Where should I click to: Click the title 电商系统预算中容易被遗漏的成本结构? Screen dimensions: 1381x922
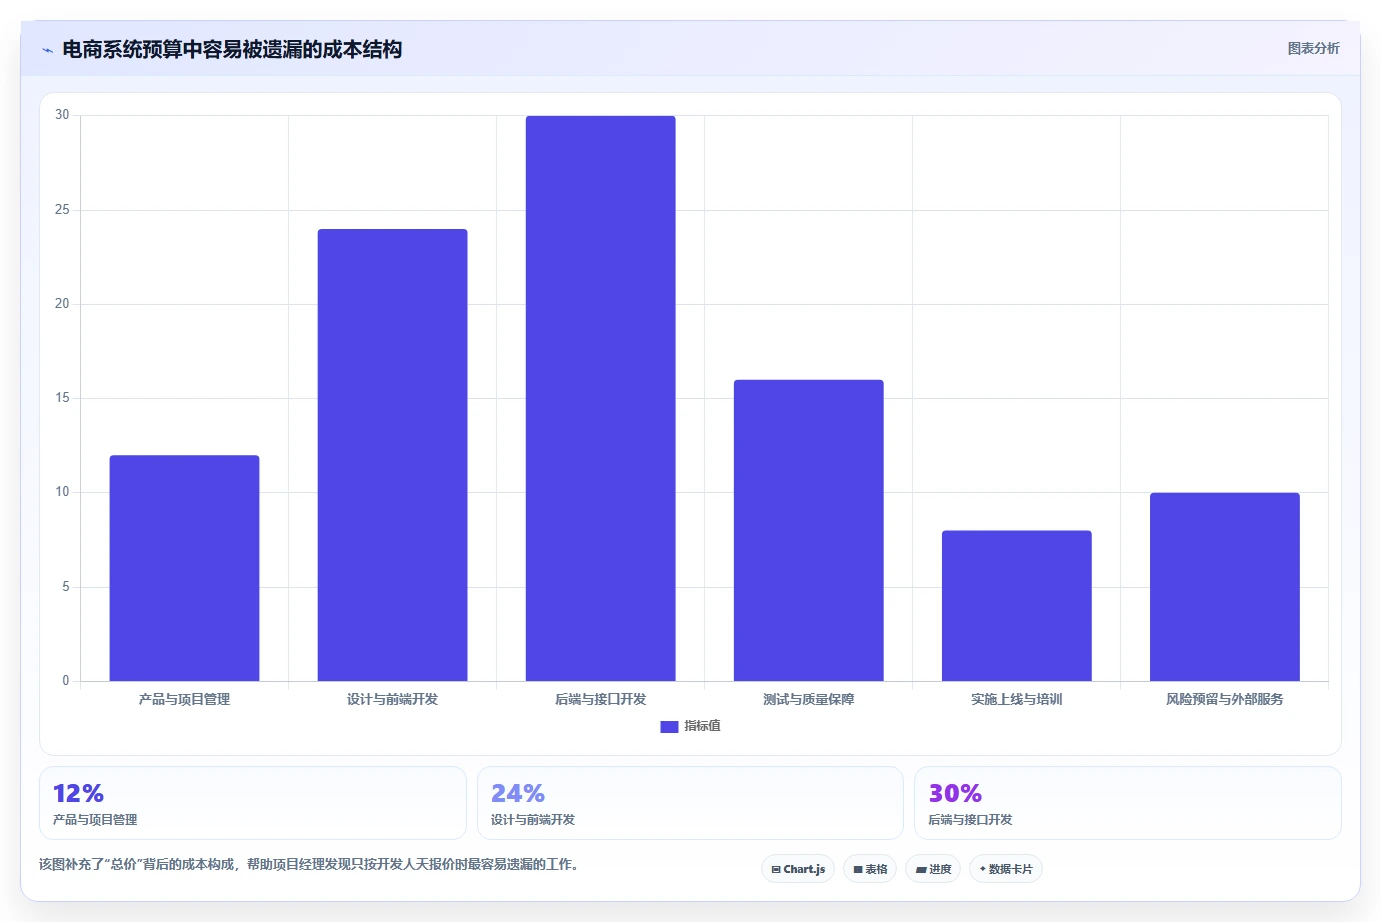click(x=232, y=49)
